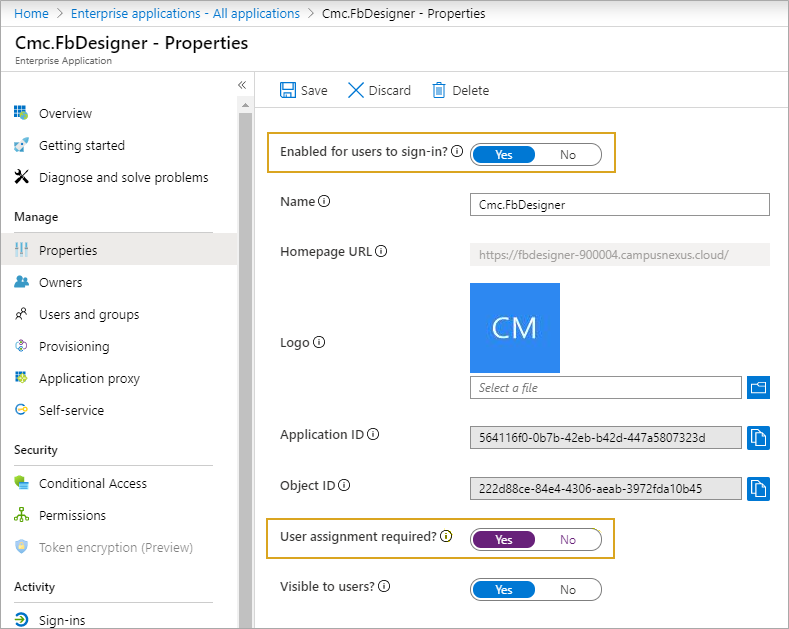Viewport: 789px width, 629px height.
Task: Collapse the left navigation sidebar
Action: 242,85
